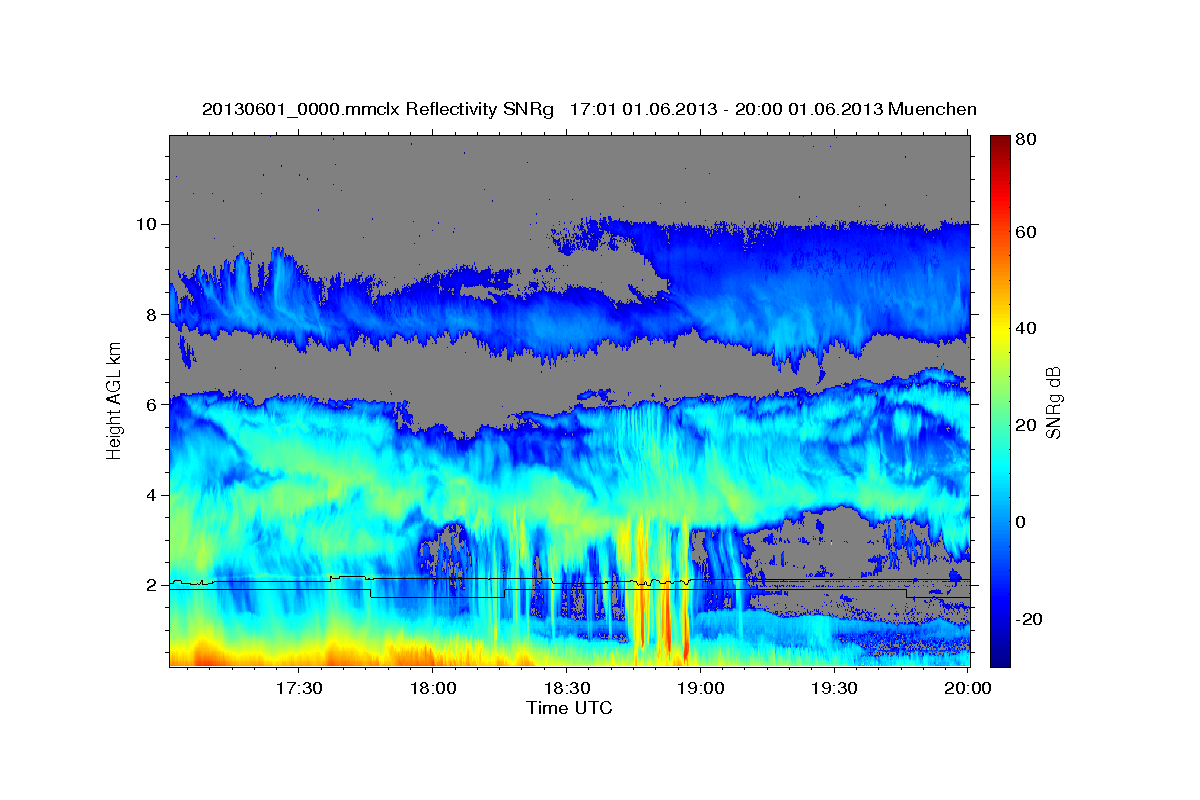Select the 18:00 time tick label
The height and width of the screenshot is (800, 1200).
click(x=433, y=689)
